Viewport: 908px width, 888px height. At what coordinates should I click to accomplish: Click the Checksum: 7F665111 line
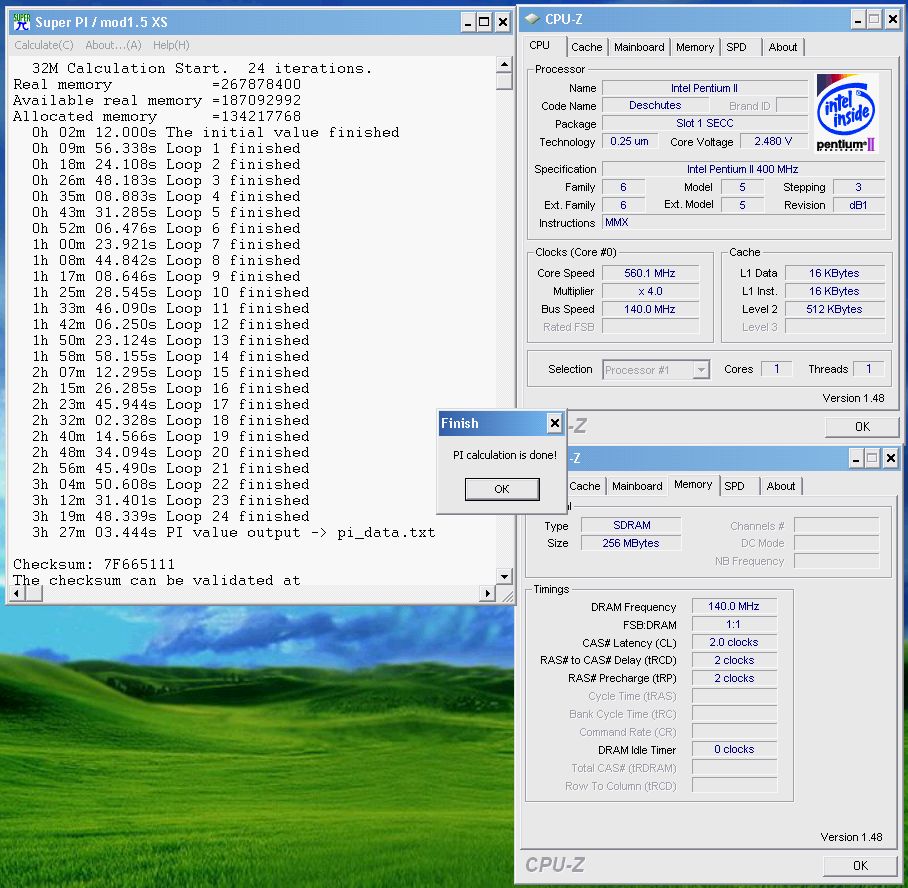point(94,564)
